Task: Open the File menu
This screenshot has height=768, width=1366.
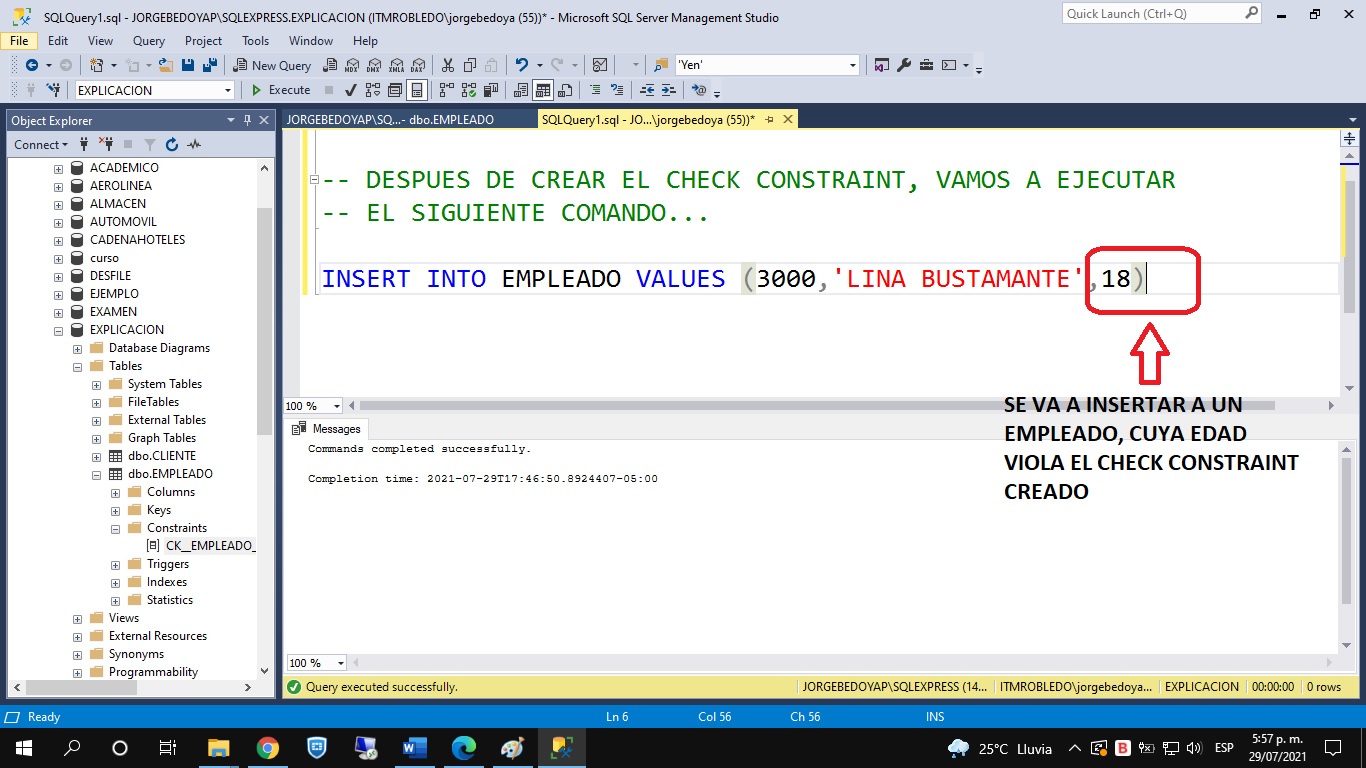Action: pos(19,41)
